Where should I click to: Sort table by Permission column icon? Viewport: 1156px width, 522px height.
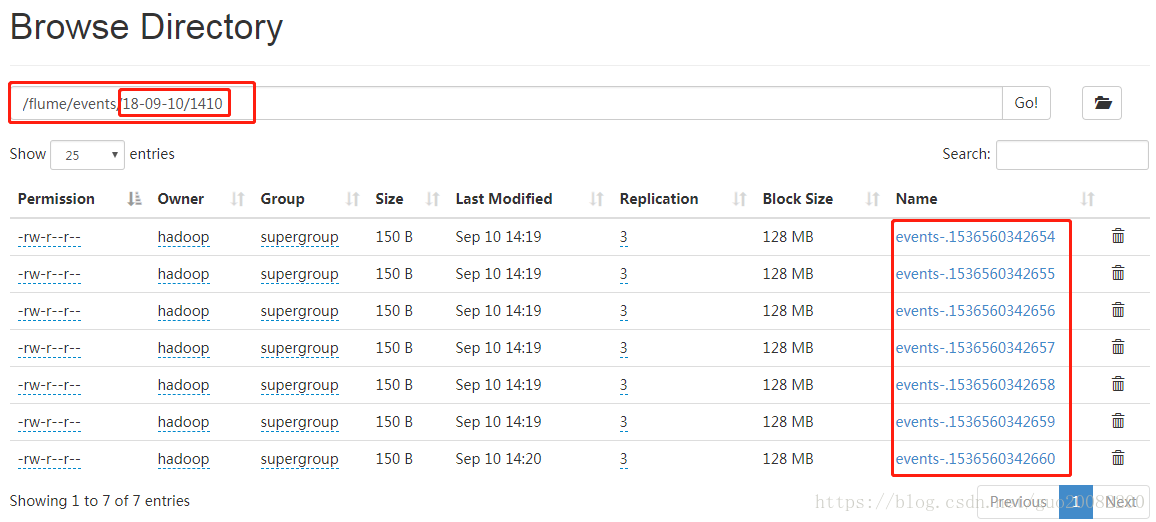click(134, 199)
